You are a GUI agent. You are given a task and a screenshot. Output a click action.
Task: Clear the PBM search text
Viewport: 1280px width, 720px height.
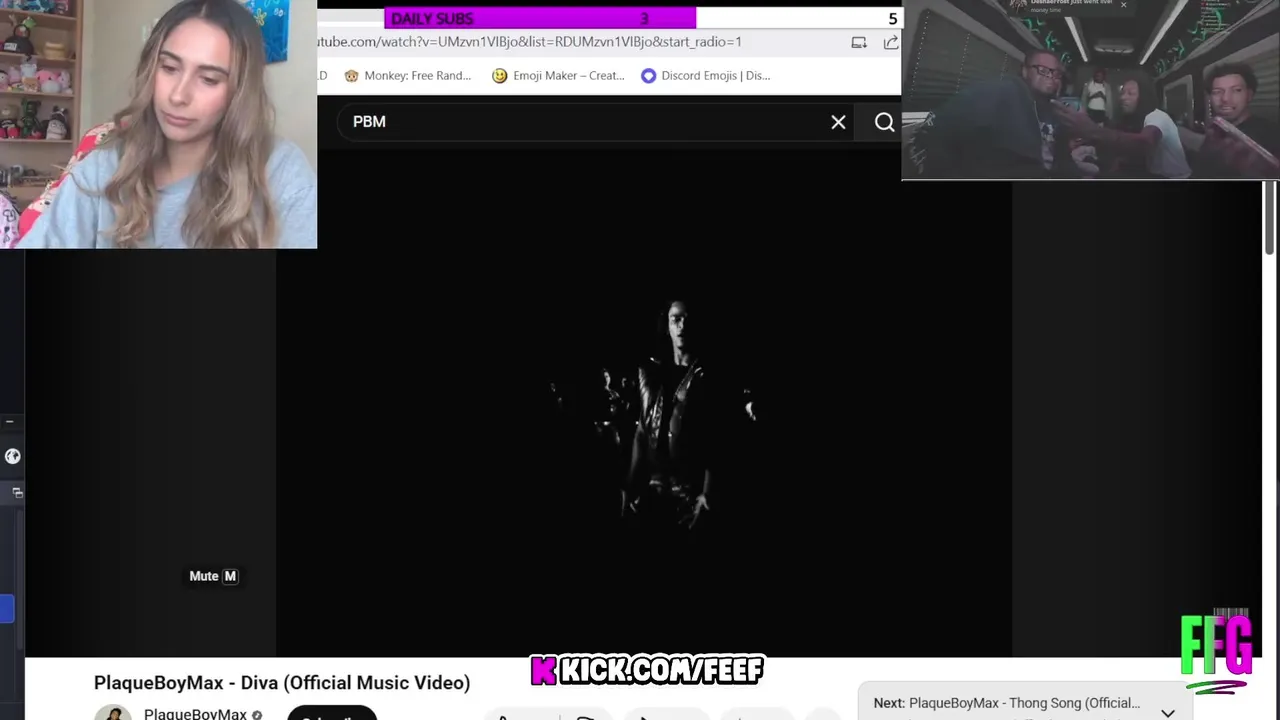click(838, 122)
